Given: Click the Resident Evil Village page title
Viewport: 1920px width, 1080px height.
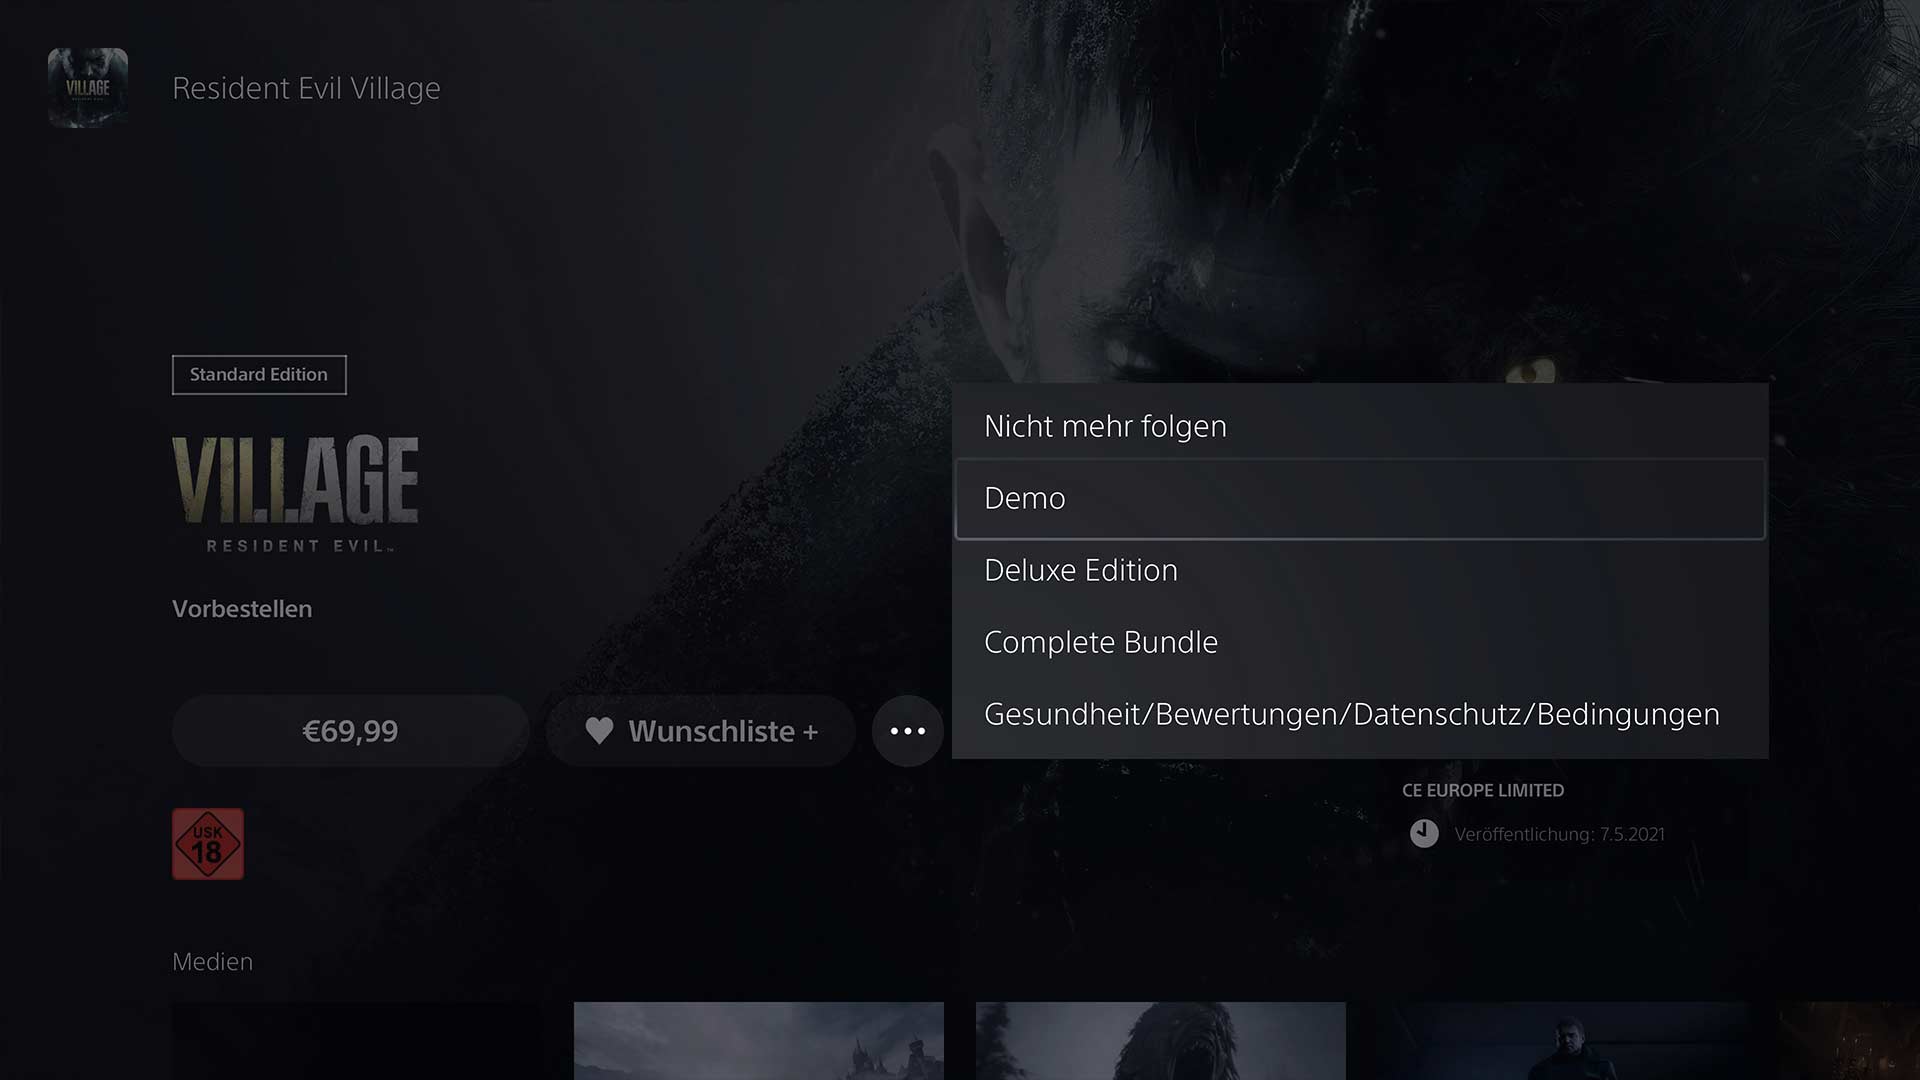Looking at the screenshot, I should point(306,88).
